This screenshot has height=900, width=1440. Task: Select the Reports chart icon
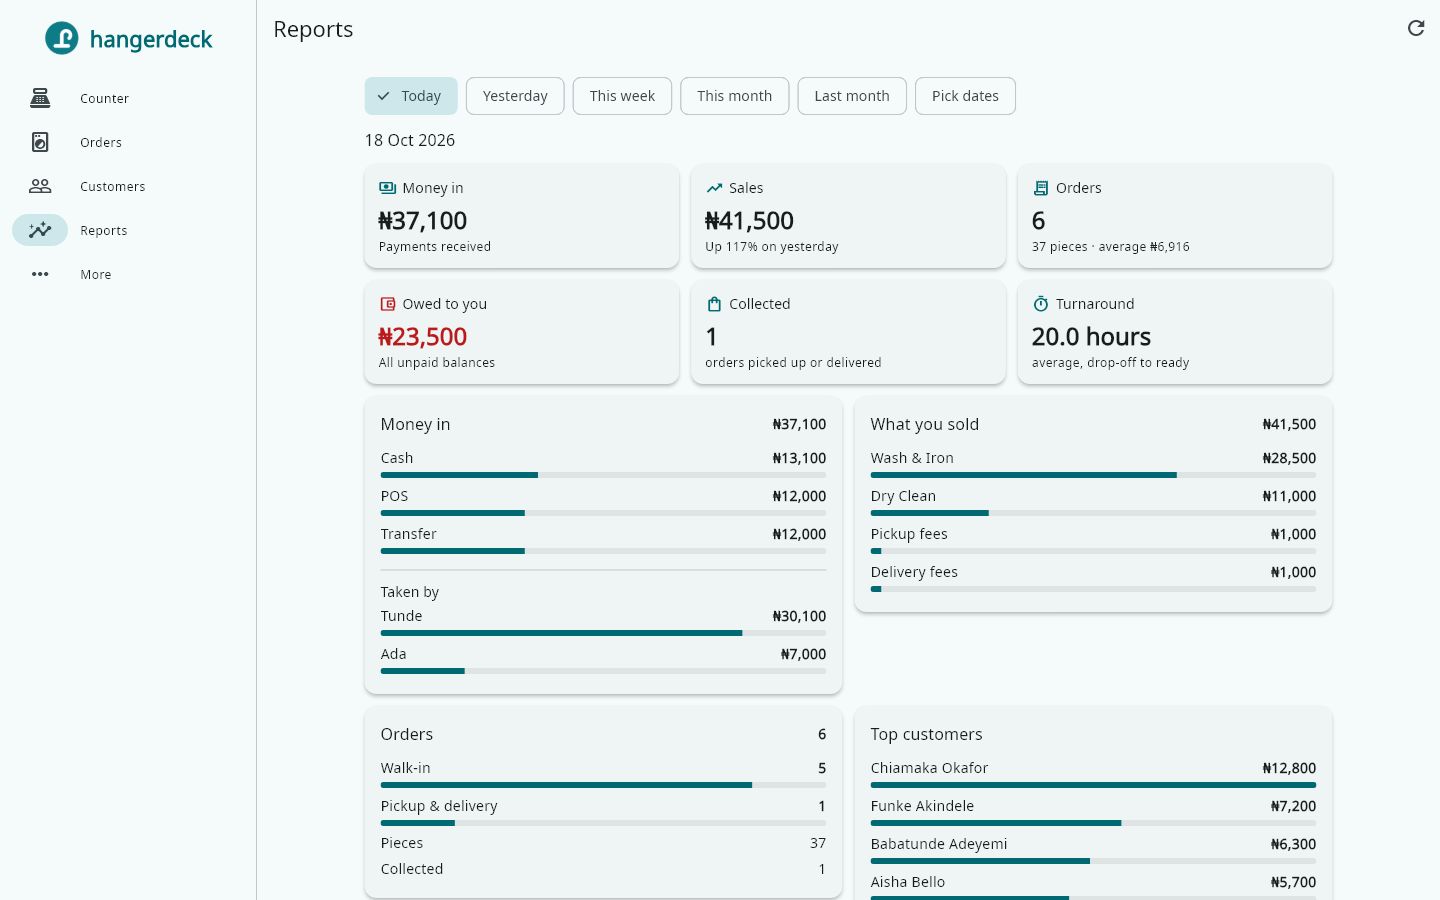40,230
